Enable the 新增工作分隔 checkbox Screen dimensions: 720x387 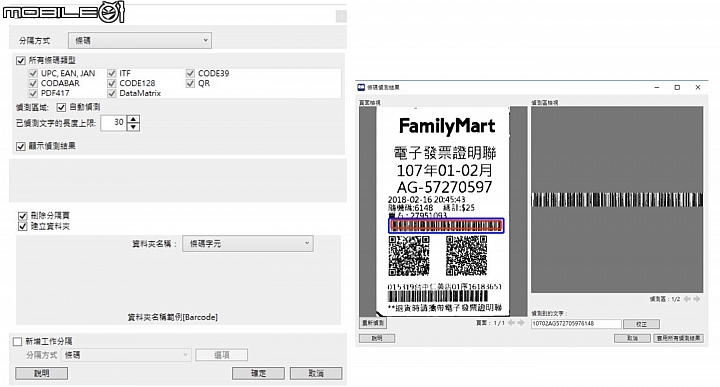[17, 342]
